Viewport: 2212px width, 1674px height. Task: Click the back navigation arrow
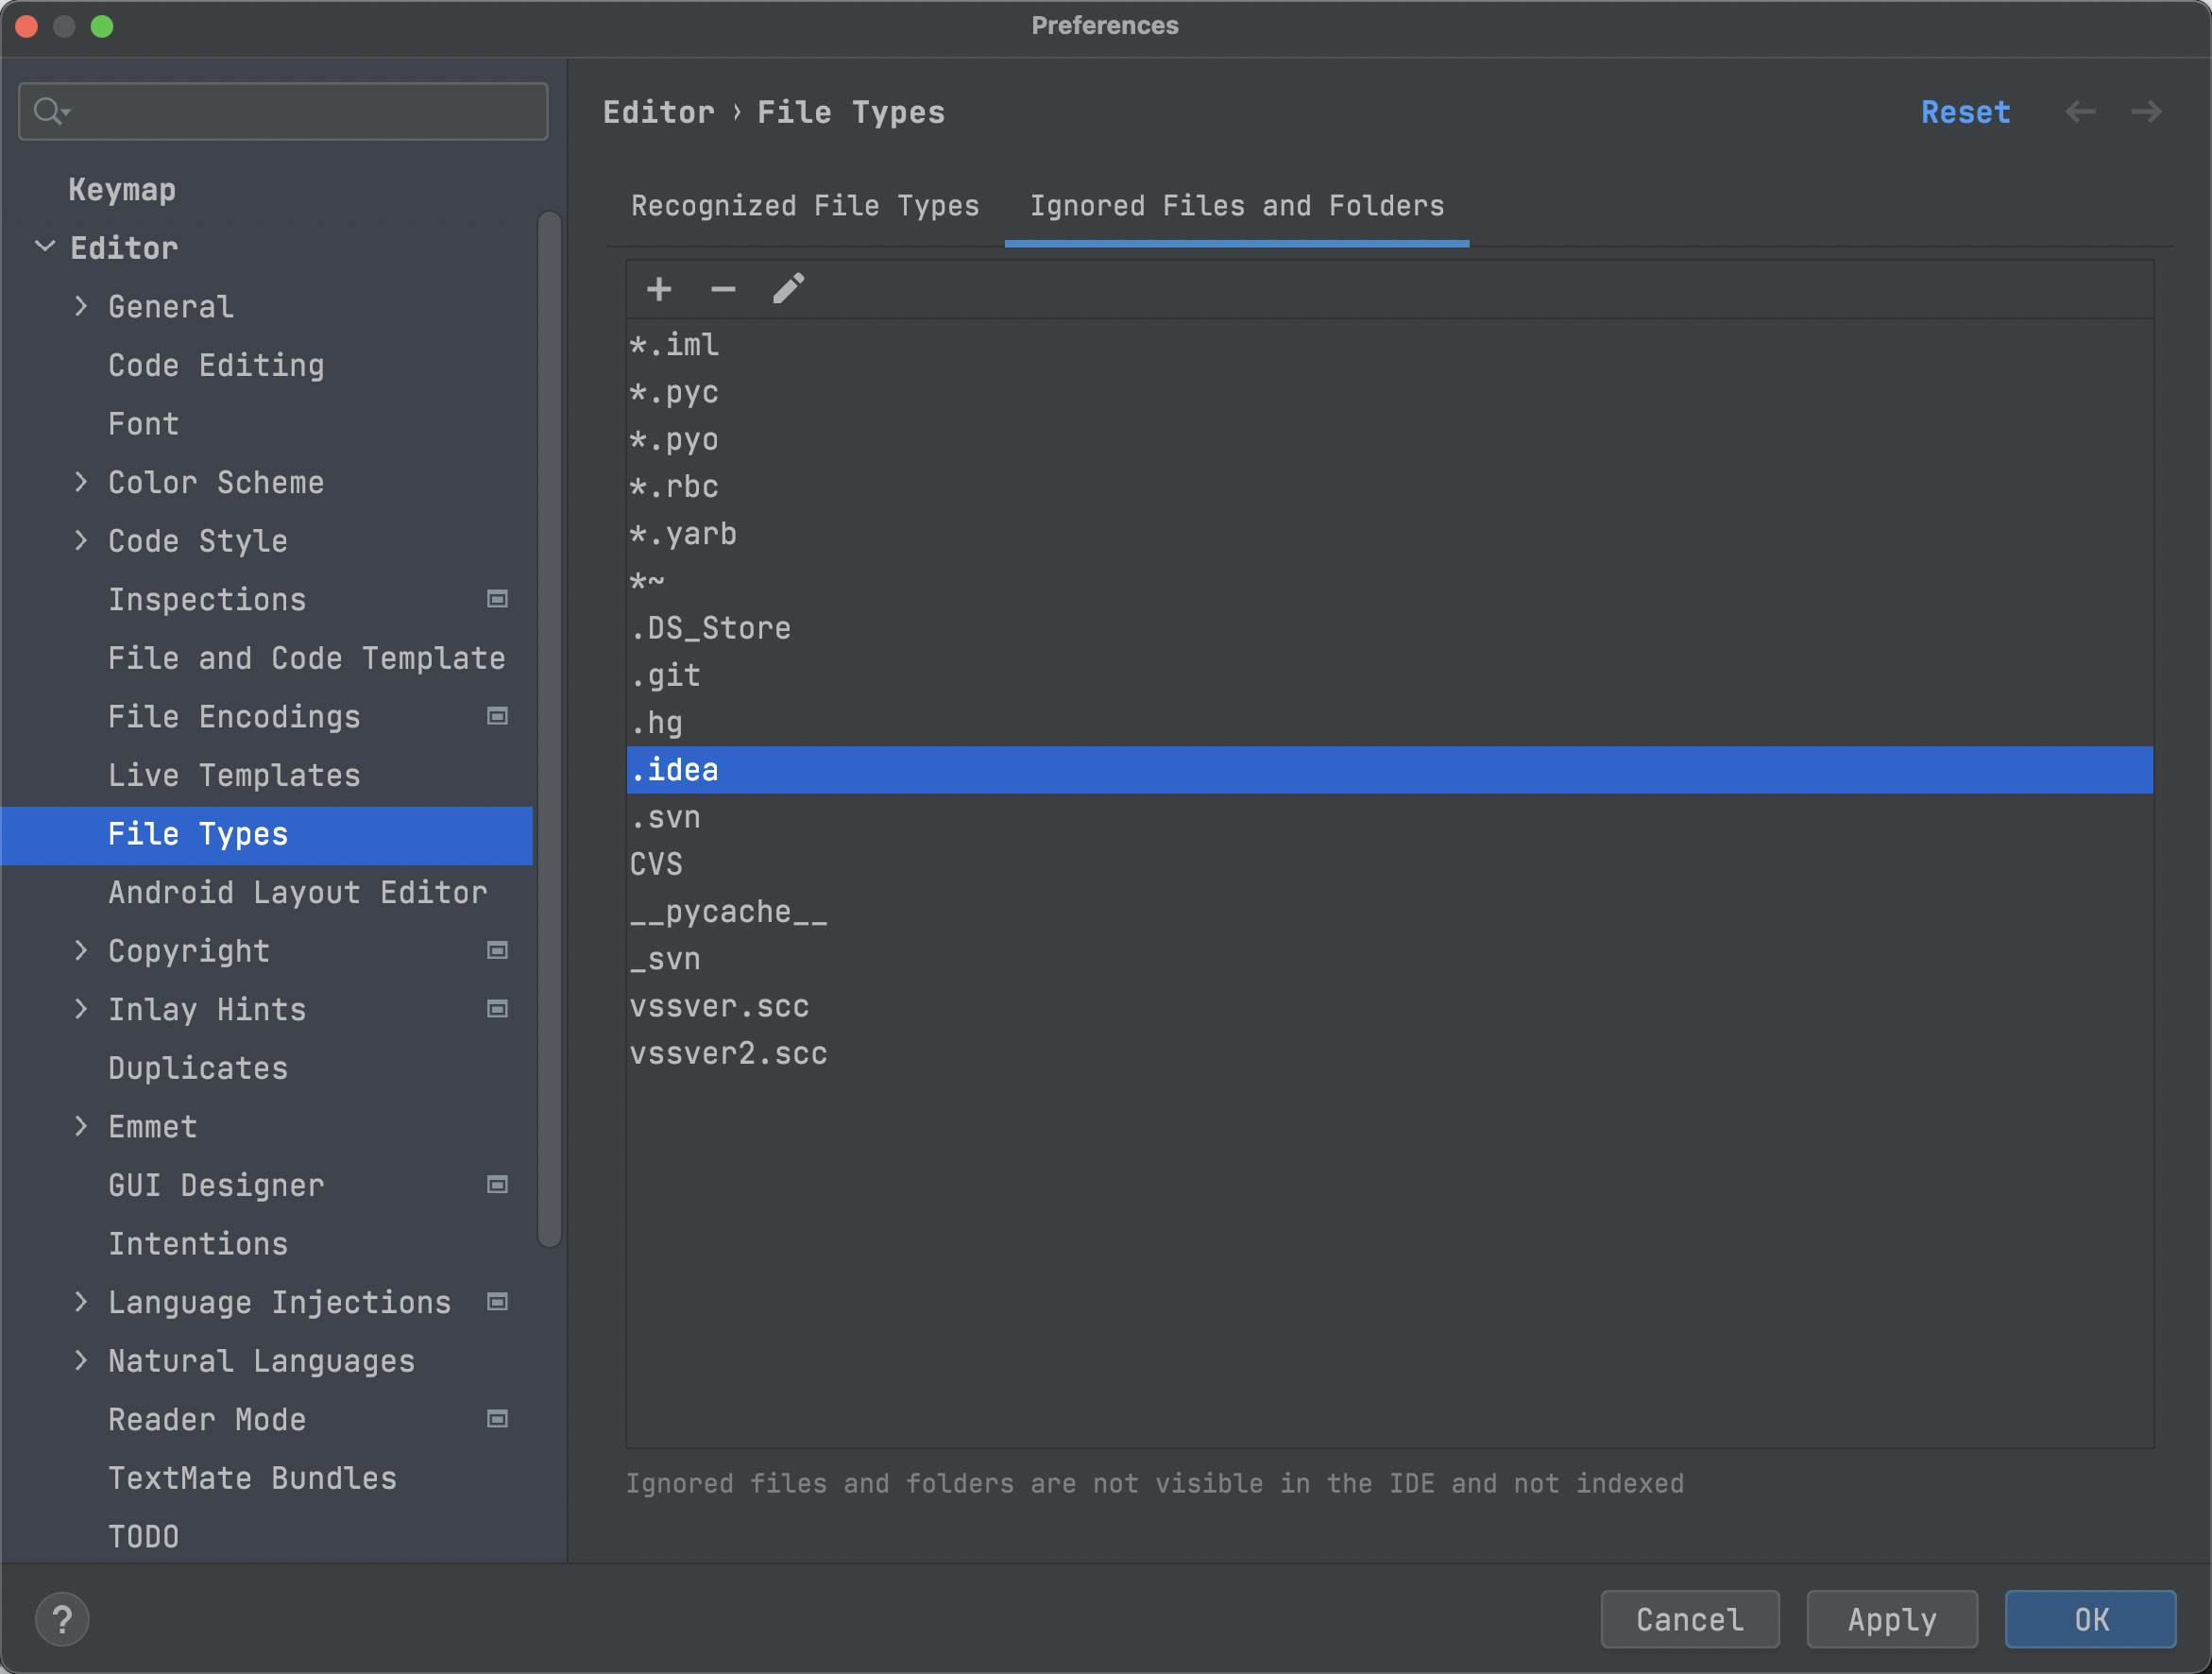pos(2080,112)
